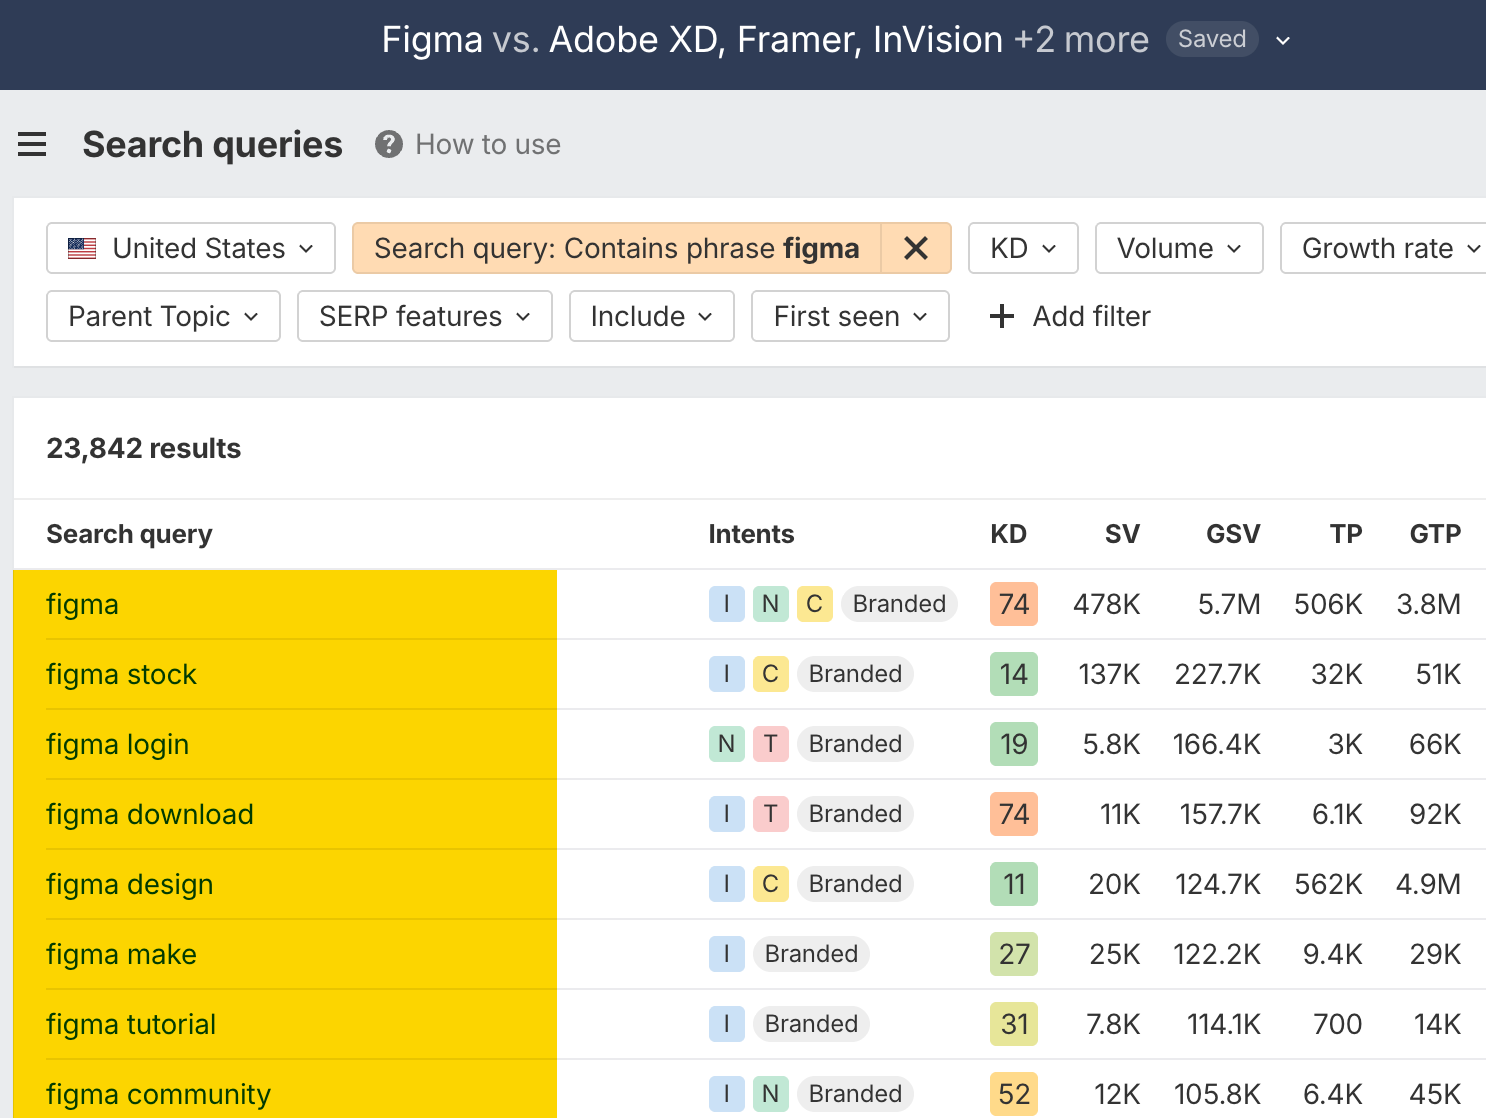The image size is (1486, 1118).
Task: Click the plus icon to add filter
Action: click(1001, 317)
